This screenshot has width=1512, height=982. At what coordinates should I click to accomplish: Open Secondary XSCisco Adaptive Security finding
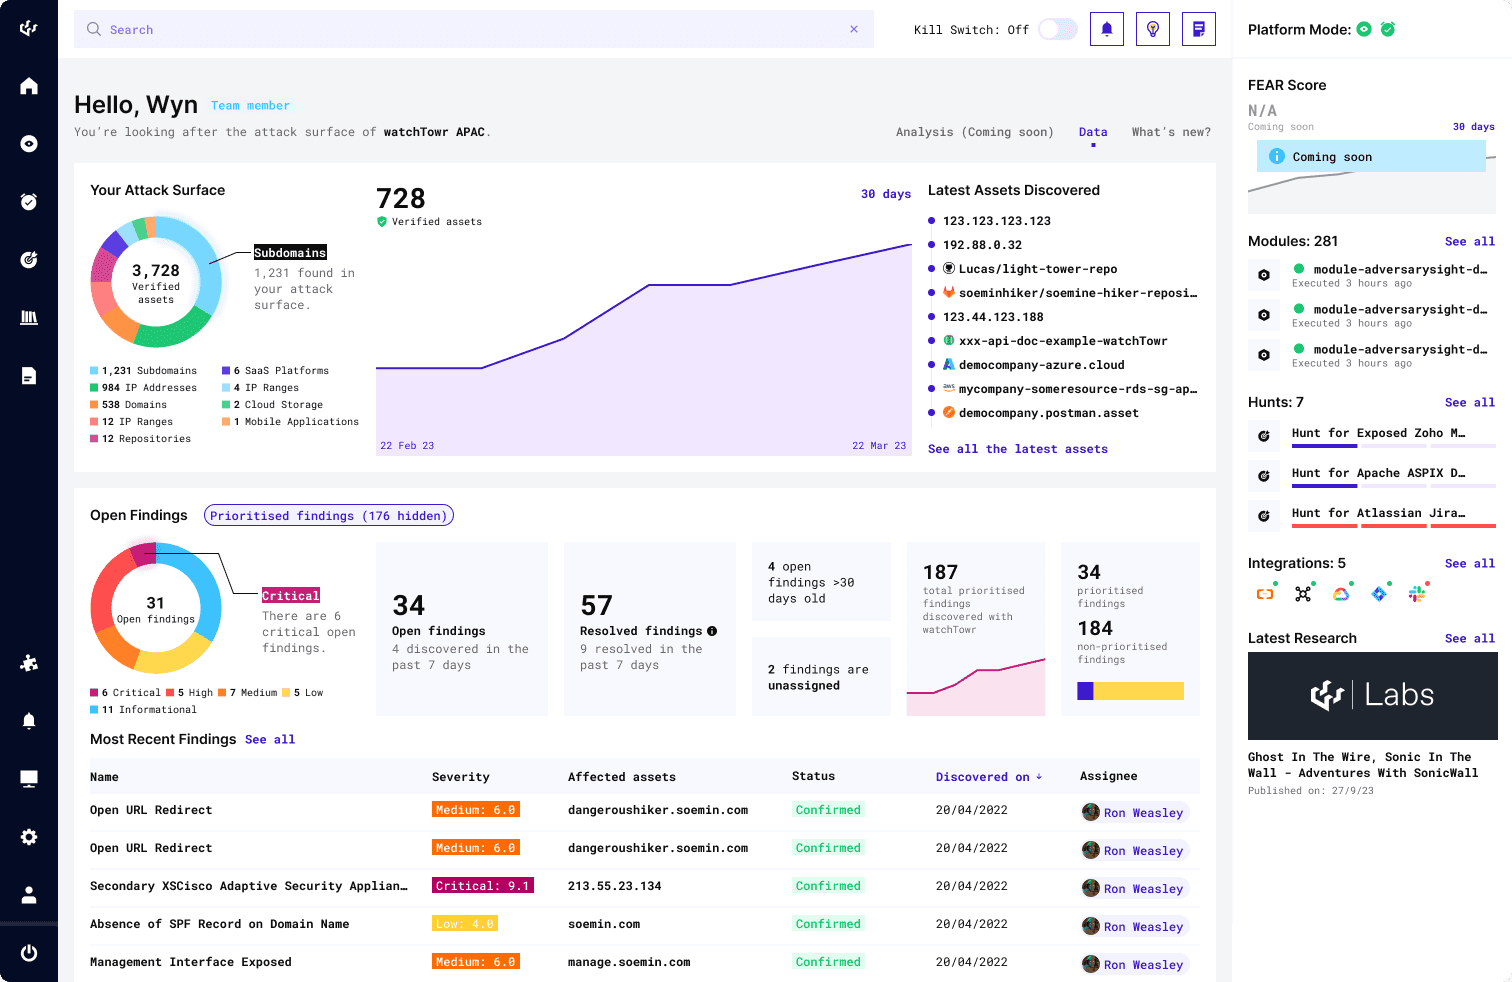click(249, 886)
